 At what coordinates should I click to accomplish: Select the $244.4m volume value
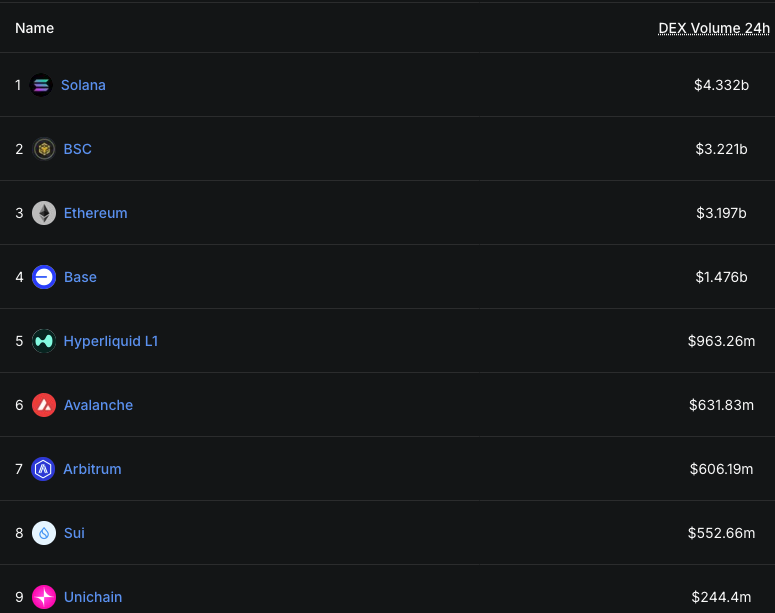(721, 597)
